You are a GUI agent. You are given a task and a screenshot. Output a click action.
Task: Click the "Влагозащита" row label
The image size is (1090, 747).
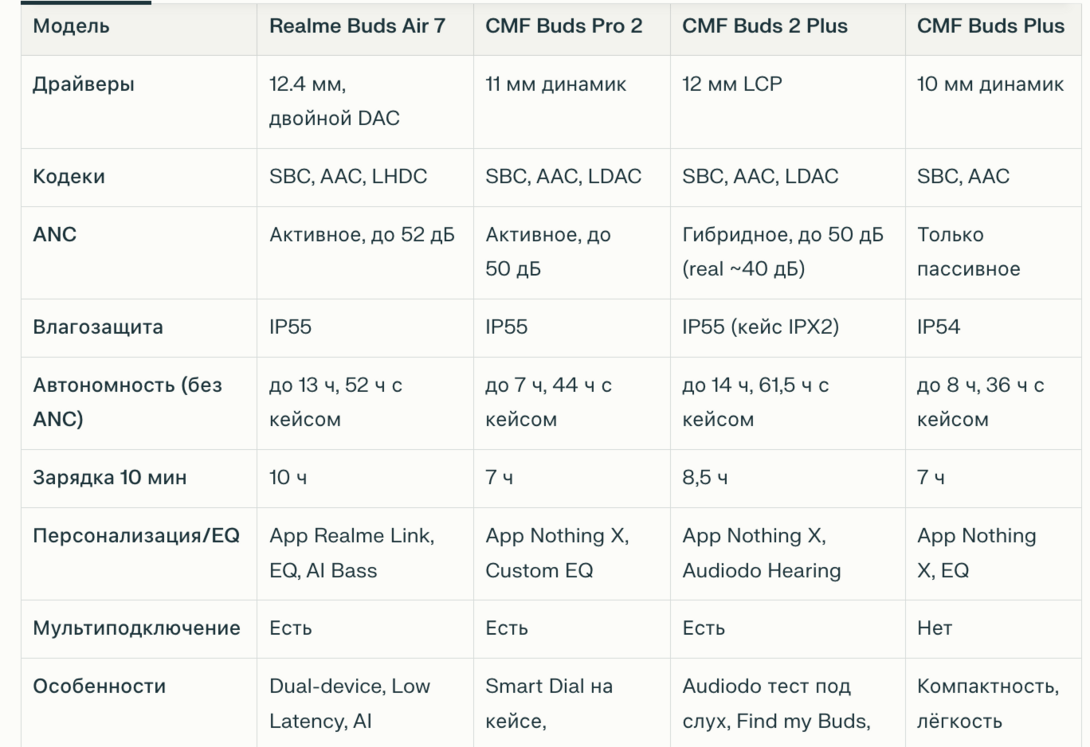click(x=97, y=327)
